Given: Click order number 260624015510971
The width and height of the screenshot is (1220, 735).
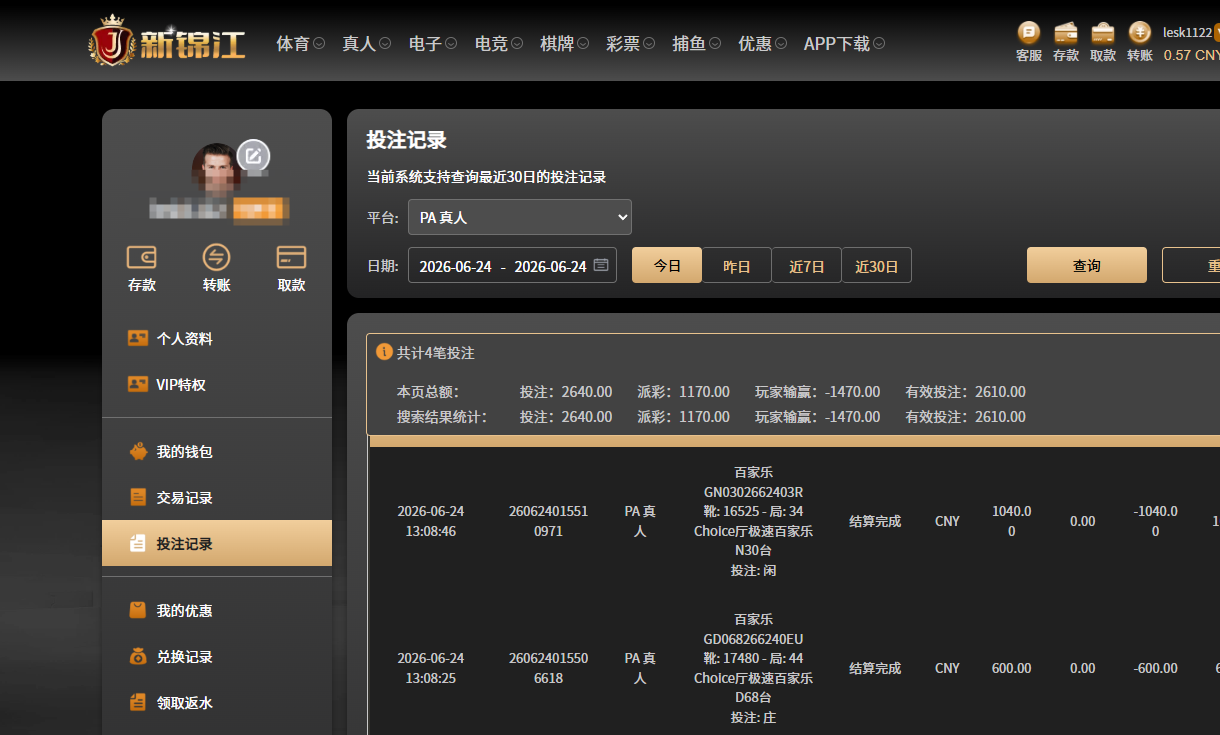Looking at the screenshot, I should coord(549,521).
